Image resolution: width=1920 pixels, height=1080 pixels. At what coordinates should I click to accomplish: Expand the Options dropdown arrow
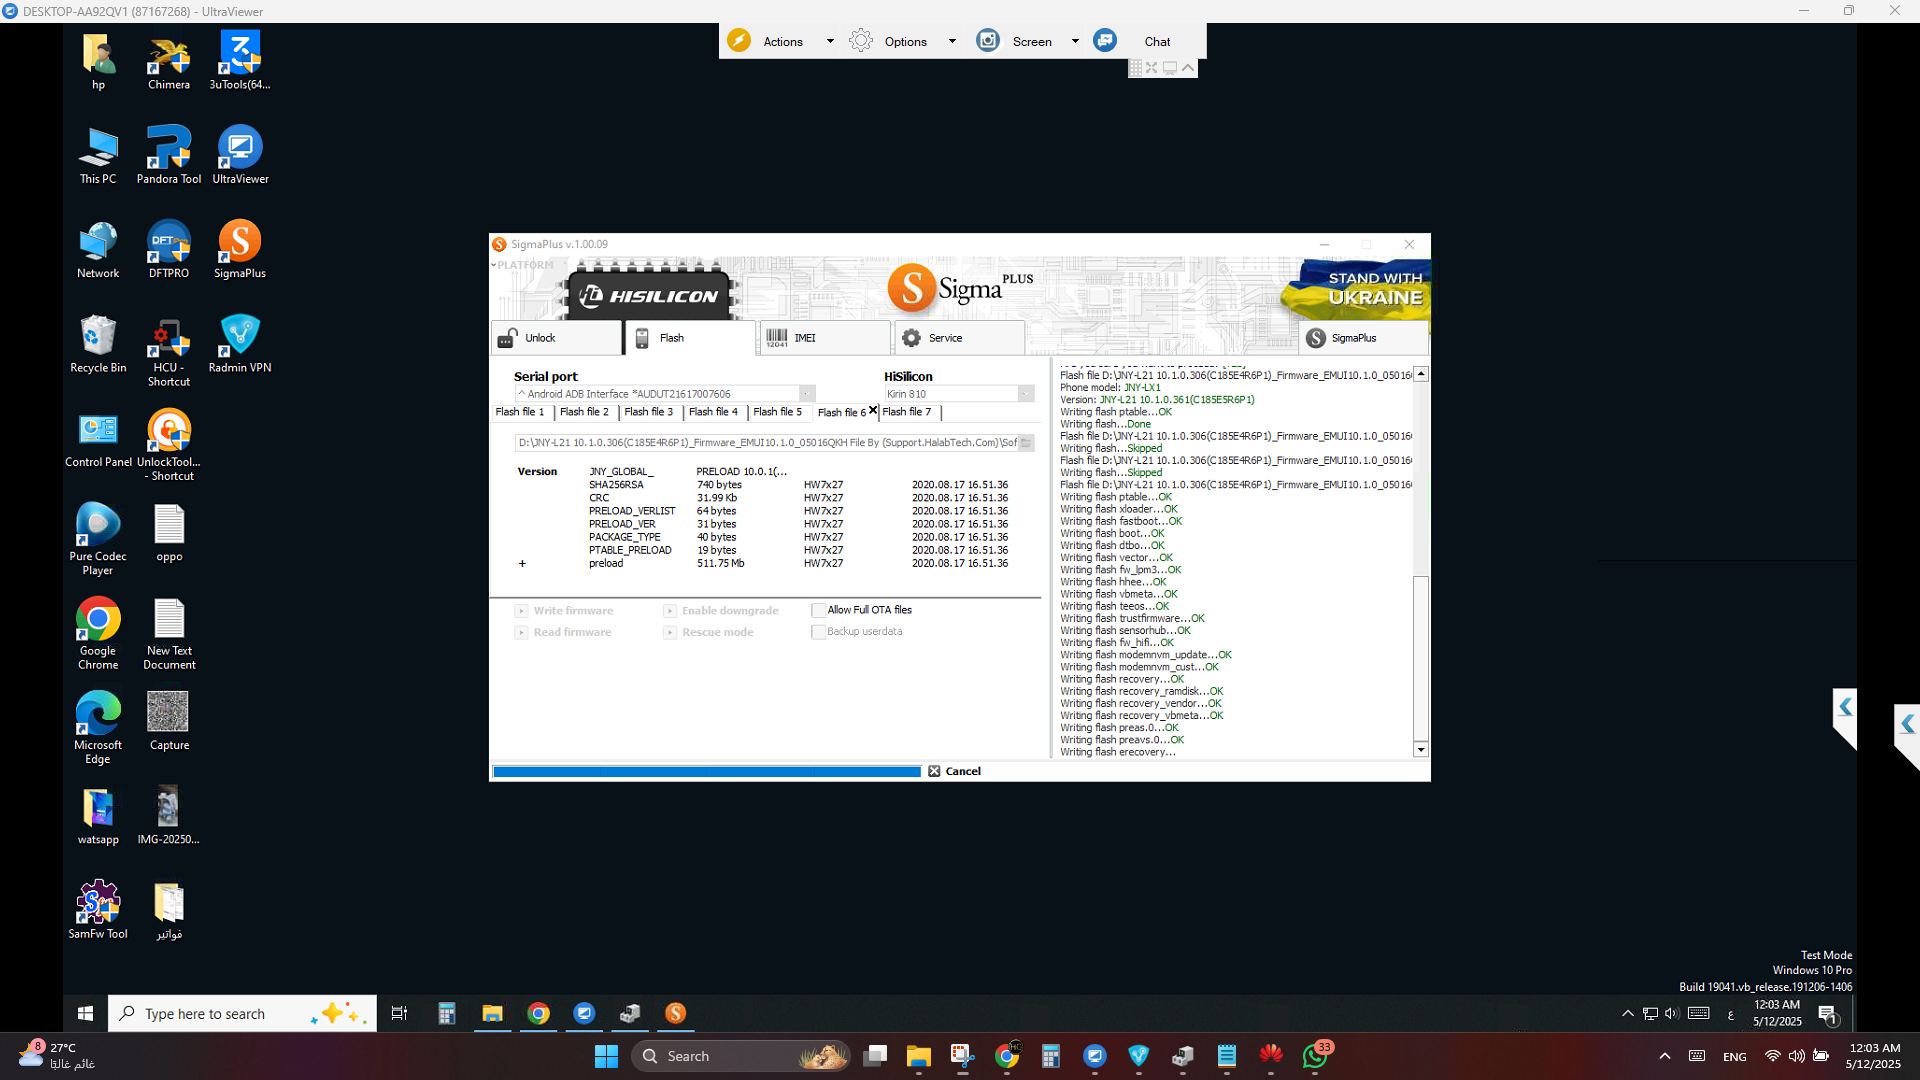[x=952, y=41]
